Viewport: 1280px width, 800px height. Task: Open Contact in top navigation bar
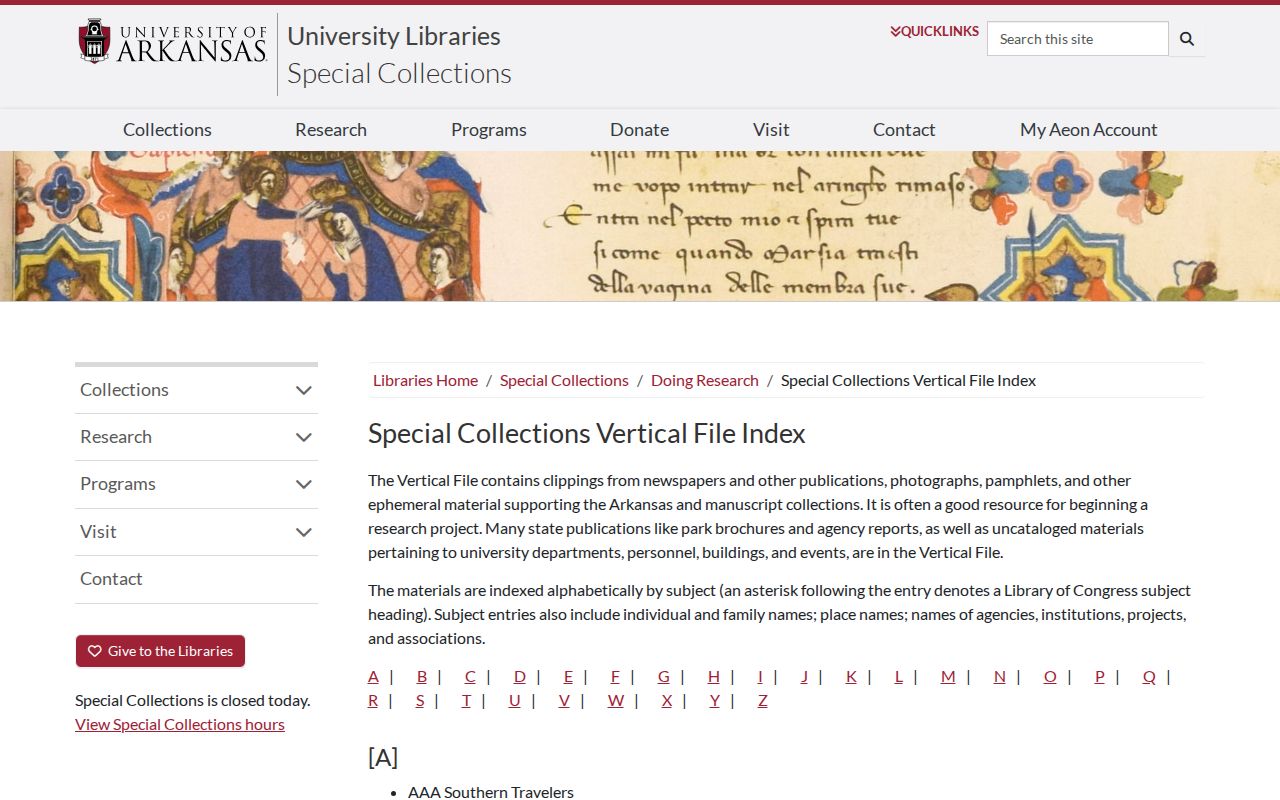[904, 129]
